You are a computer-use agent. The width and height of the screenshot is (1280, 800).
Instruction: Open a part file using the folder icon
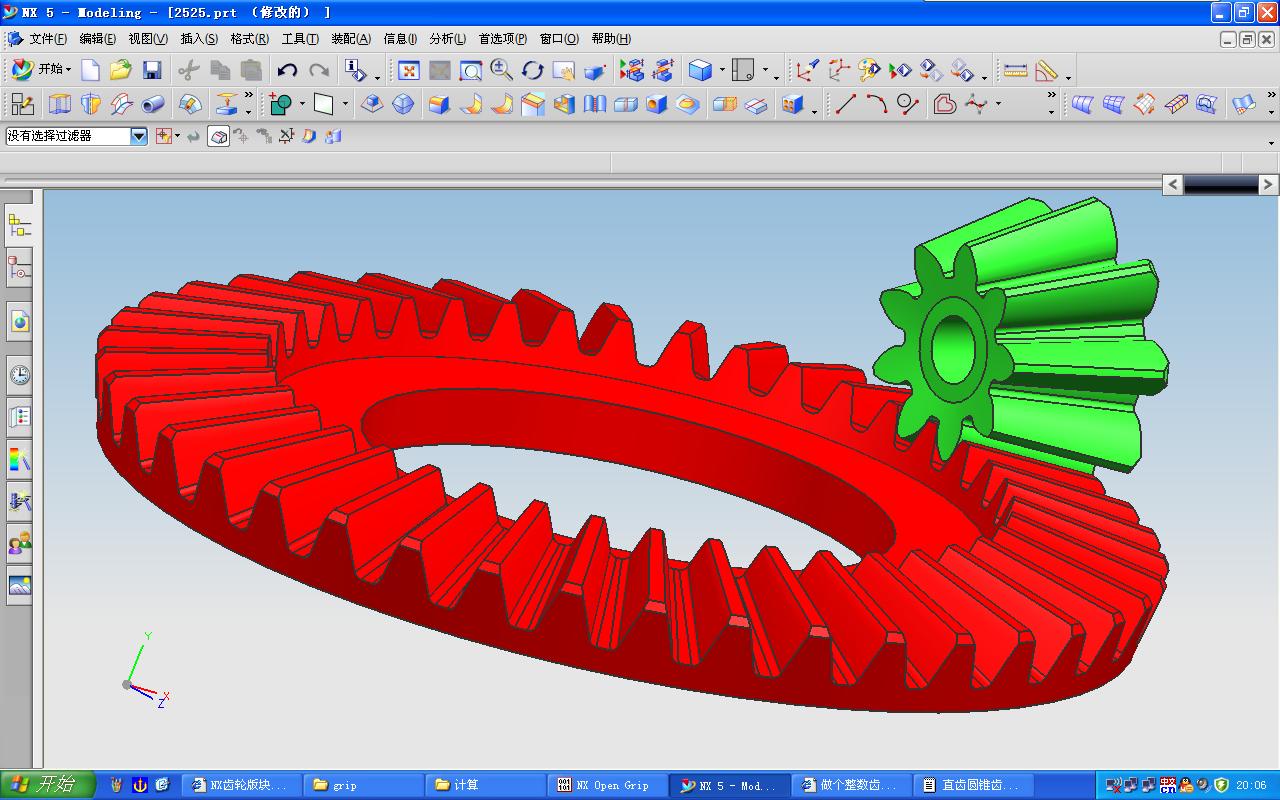[121, 70]
